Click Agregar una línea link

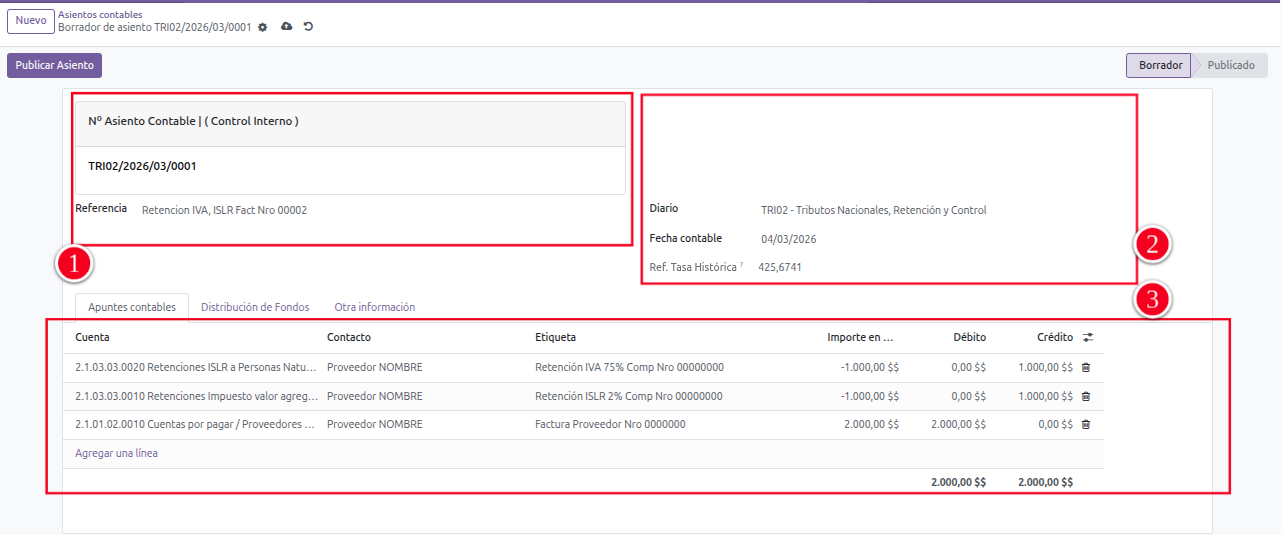tap(116, 454)
